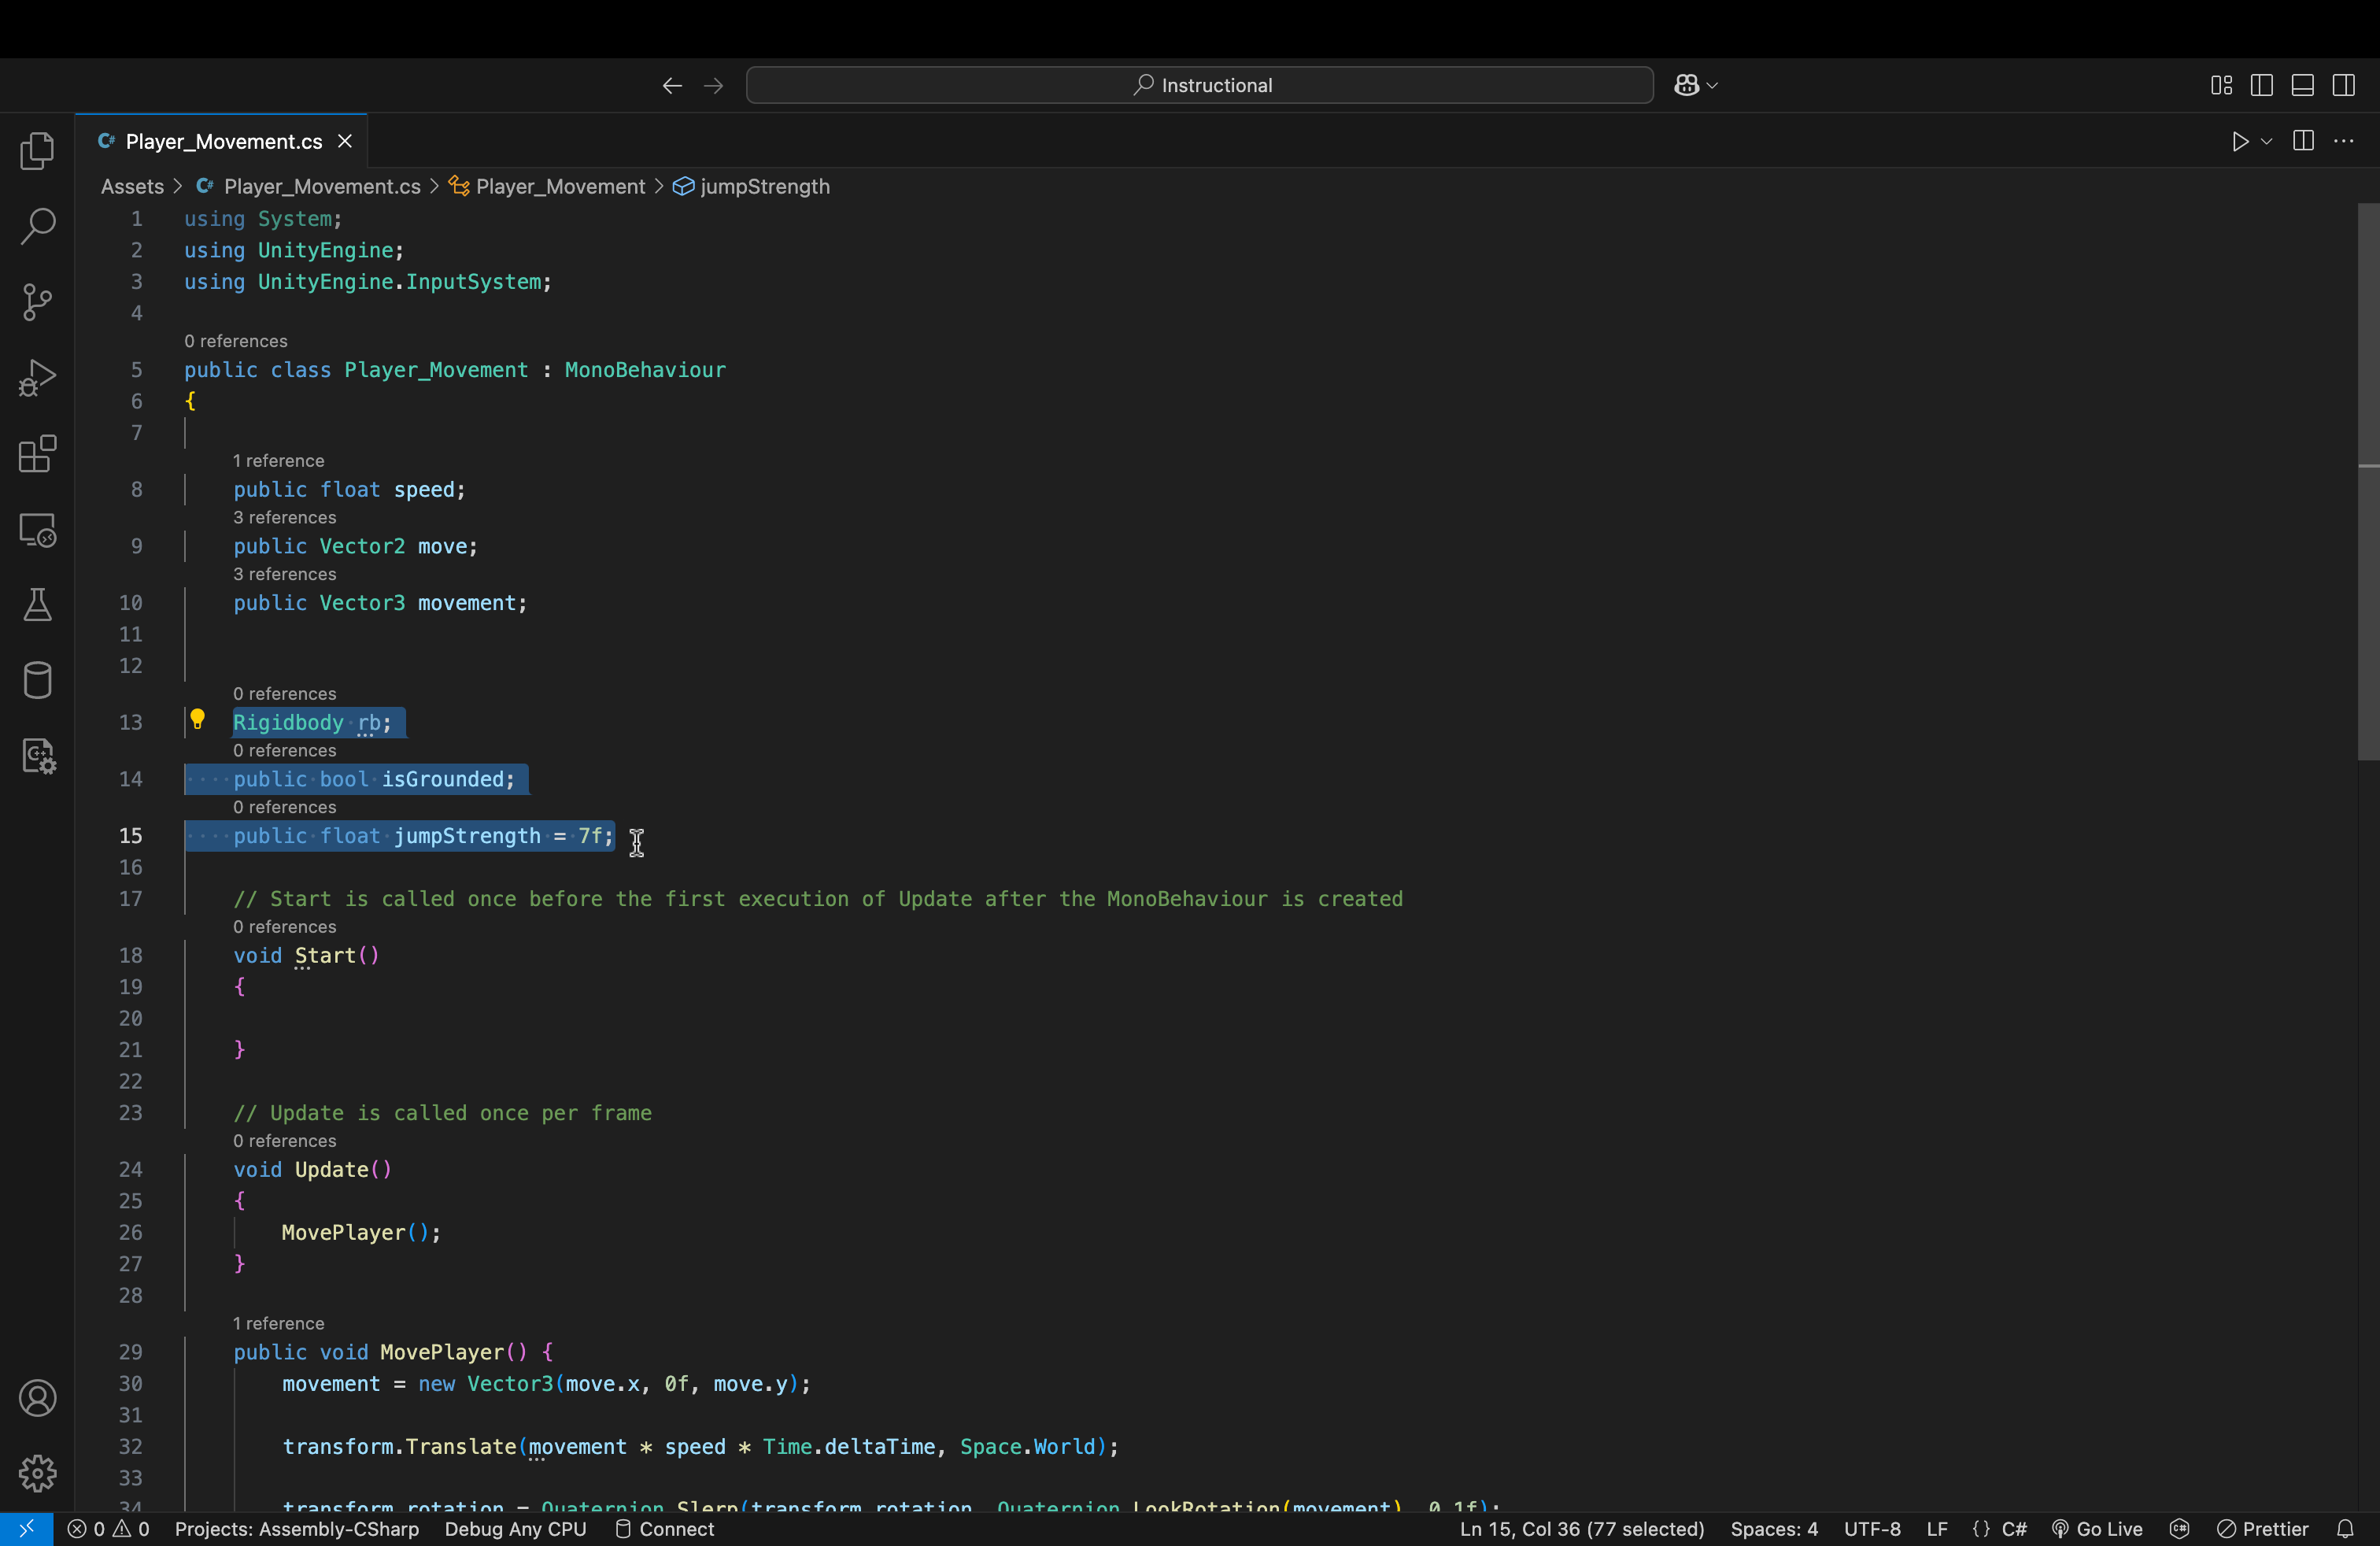This screenshot has height=1546, width=2380.
Task: Click jumpStrength in the breadcrumb
Action: (764, 186)
